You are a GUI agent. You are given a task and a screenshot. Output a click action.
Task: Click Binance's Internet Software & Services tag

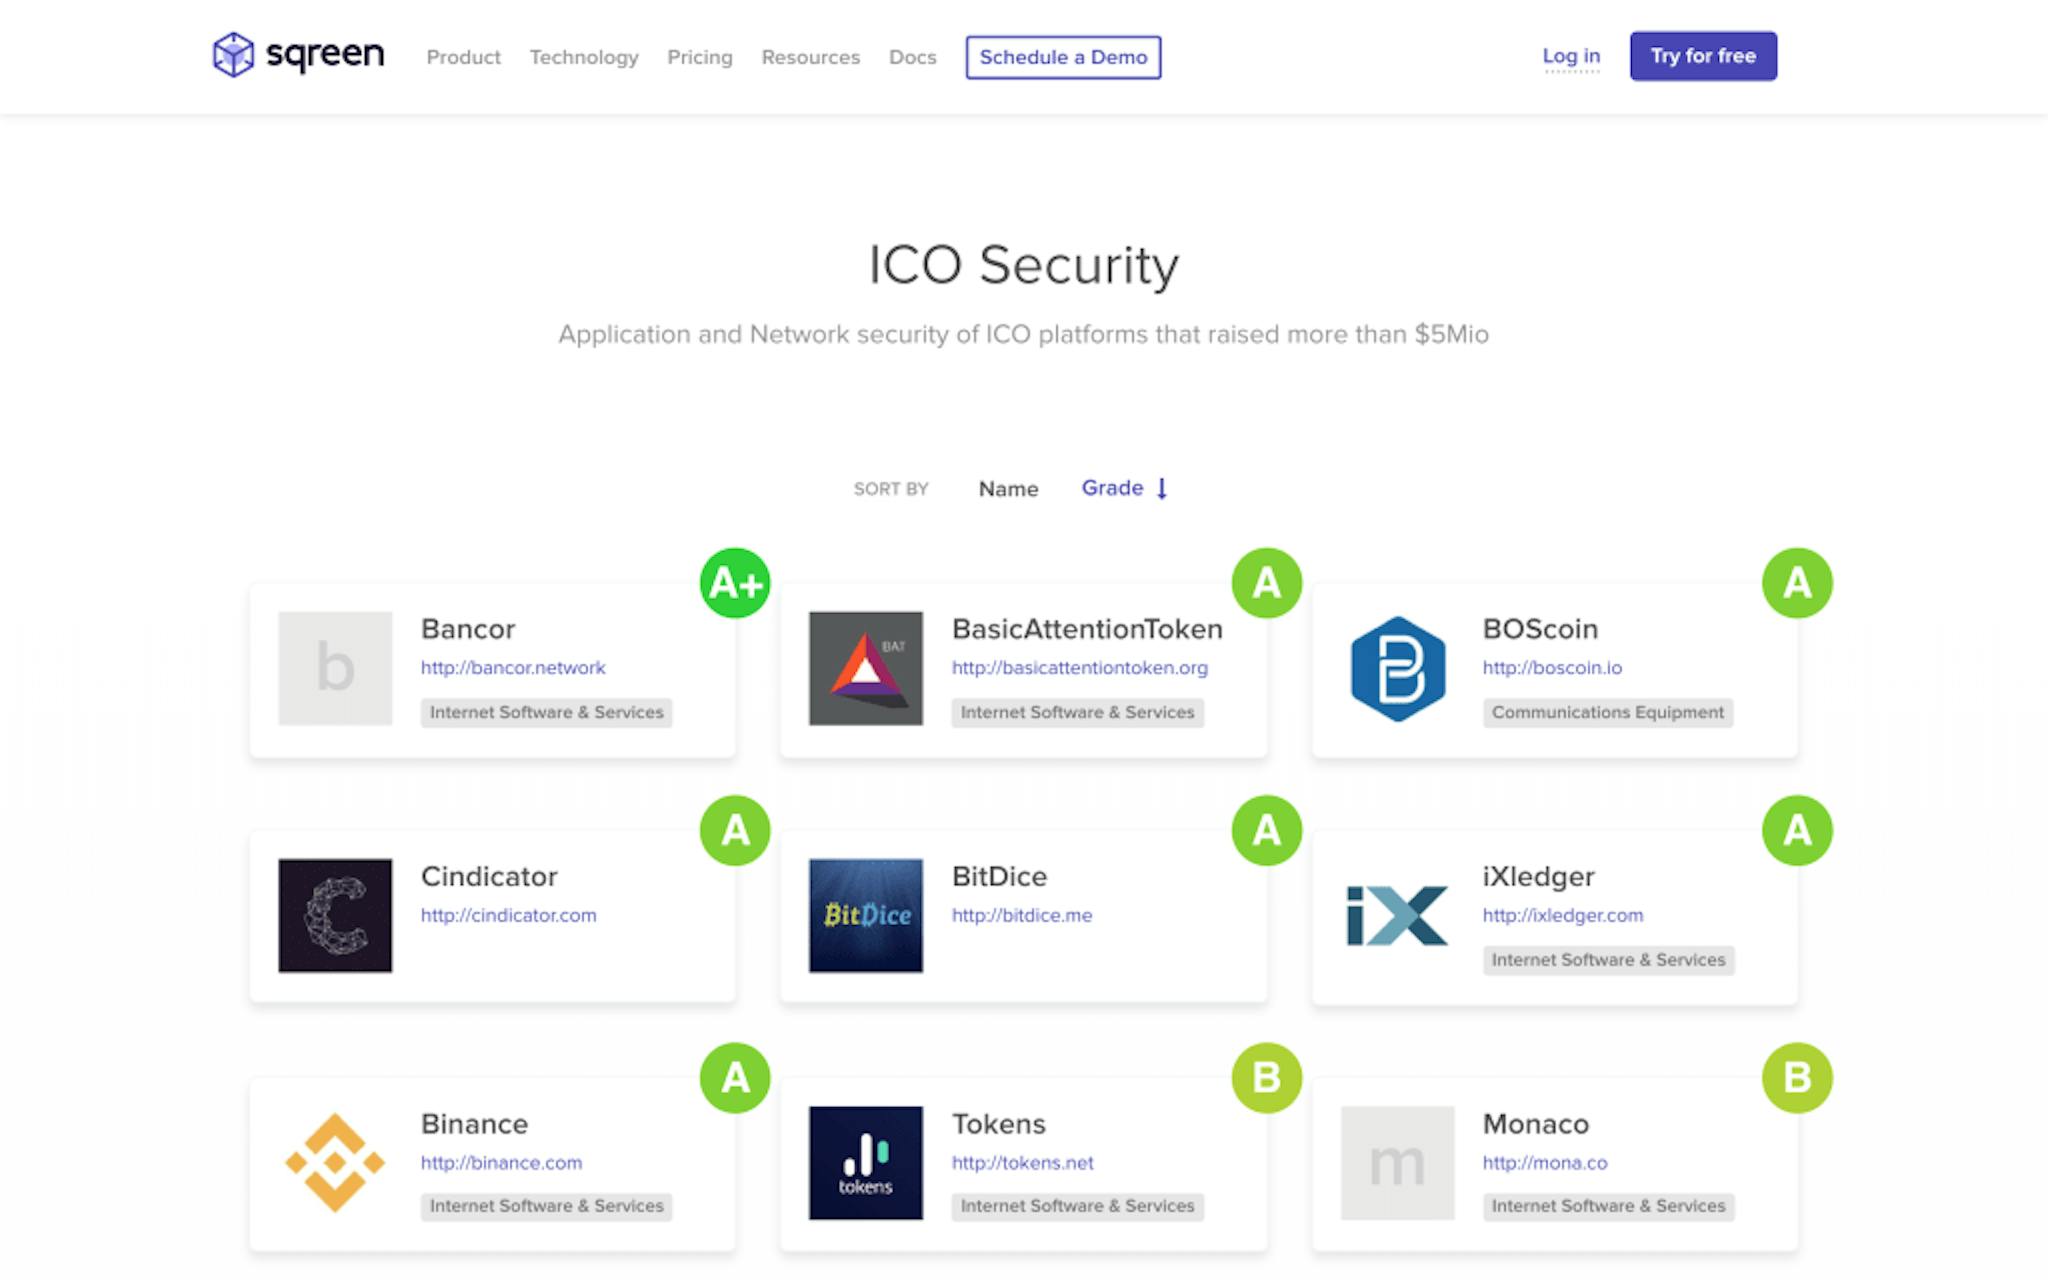(546, 1206)
